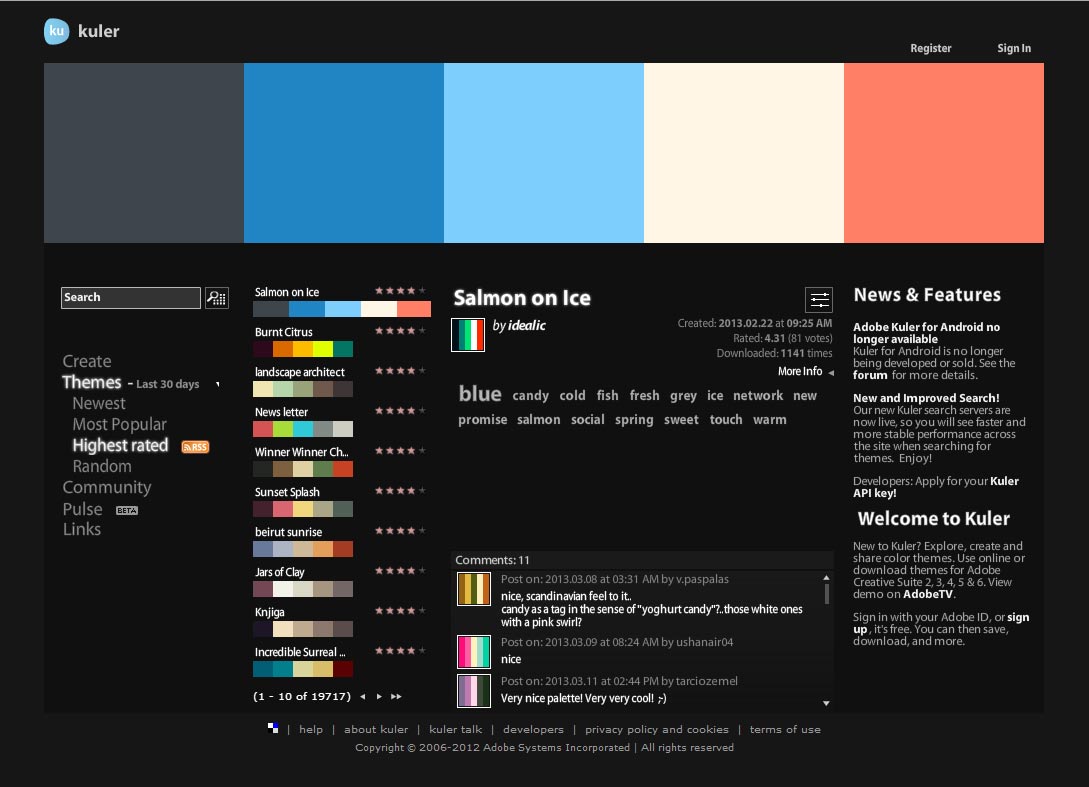This screenshot has width=1089, height=787.
Task: Subscribe via the orange RSS icon near Highest rated
Action: coord(194,446)
